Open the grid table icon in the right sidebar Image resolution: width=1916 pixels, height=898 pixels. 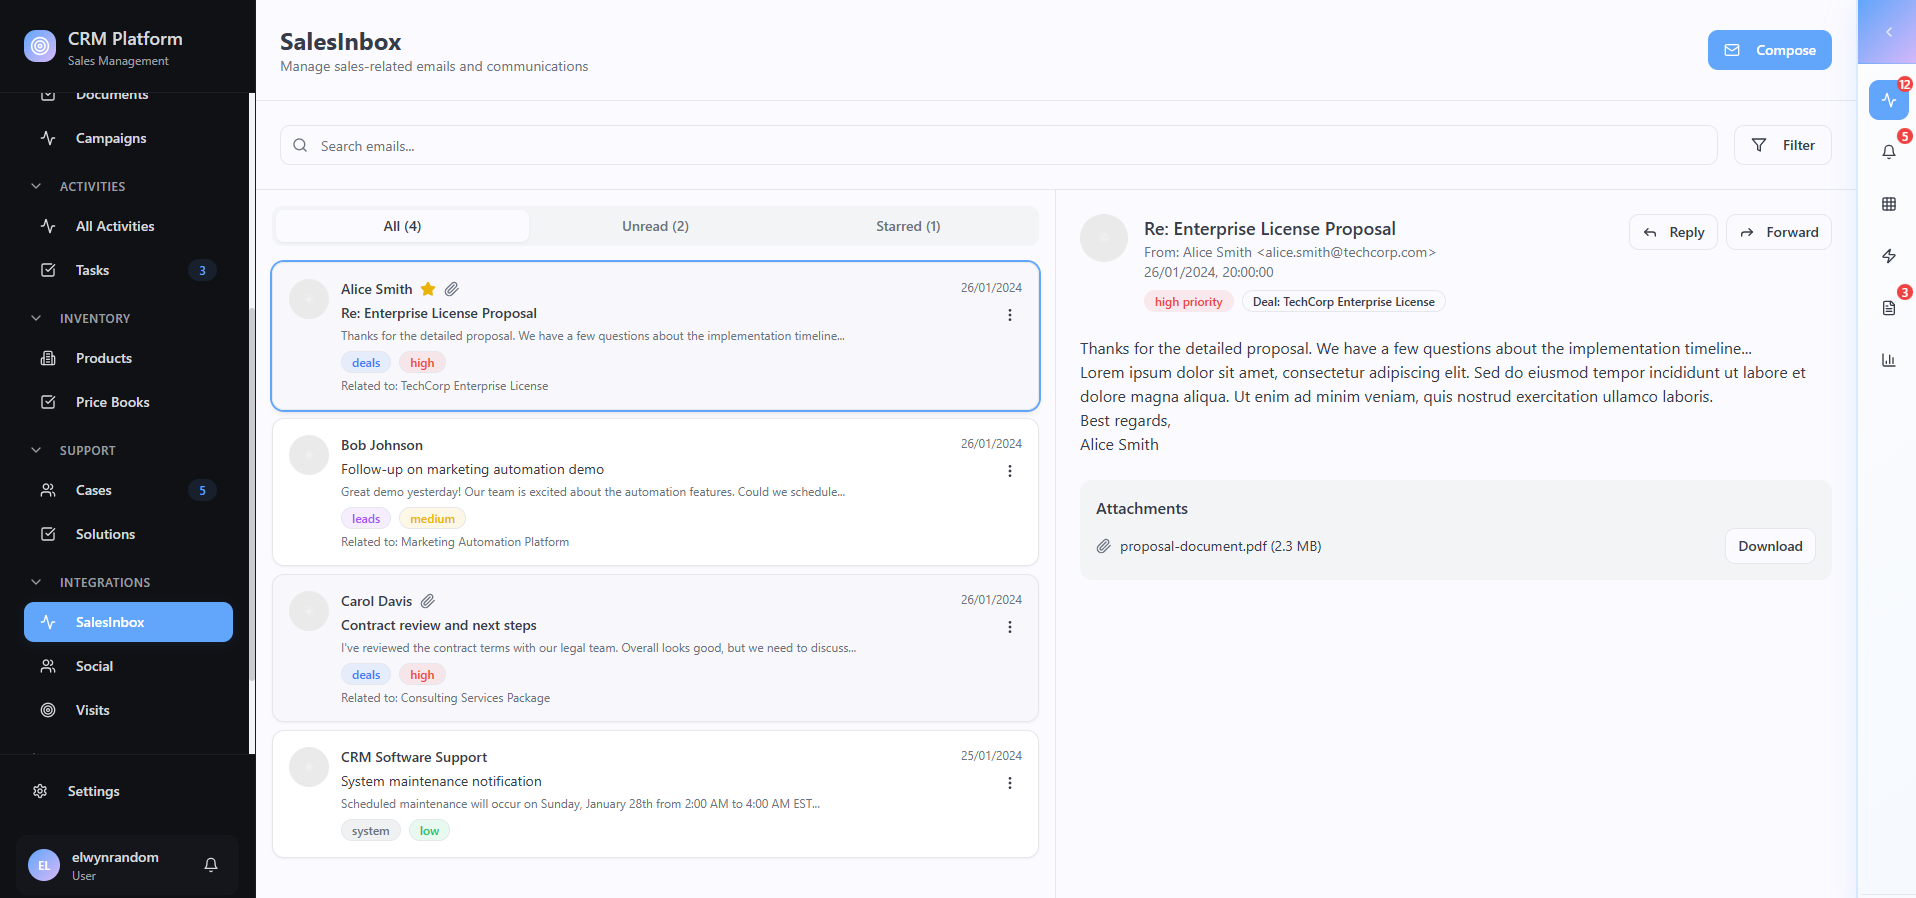[1888, 204]
